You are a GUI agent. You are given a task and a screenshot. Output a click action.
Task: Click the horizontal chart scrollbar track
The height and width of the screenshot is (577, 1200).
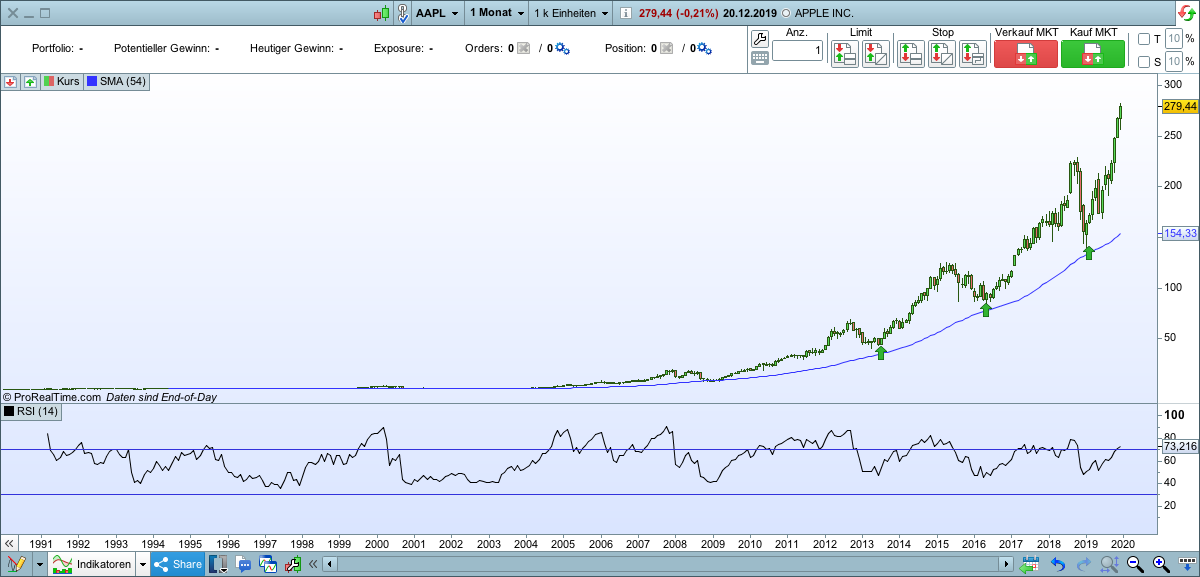[668, 565]
